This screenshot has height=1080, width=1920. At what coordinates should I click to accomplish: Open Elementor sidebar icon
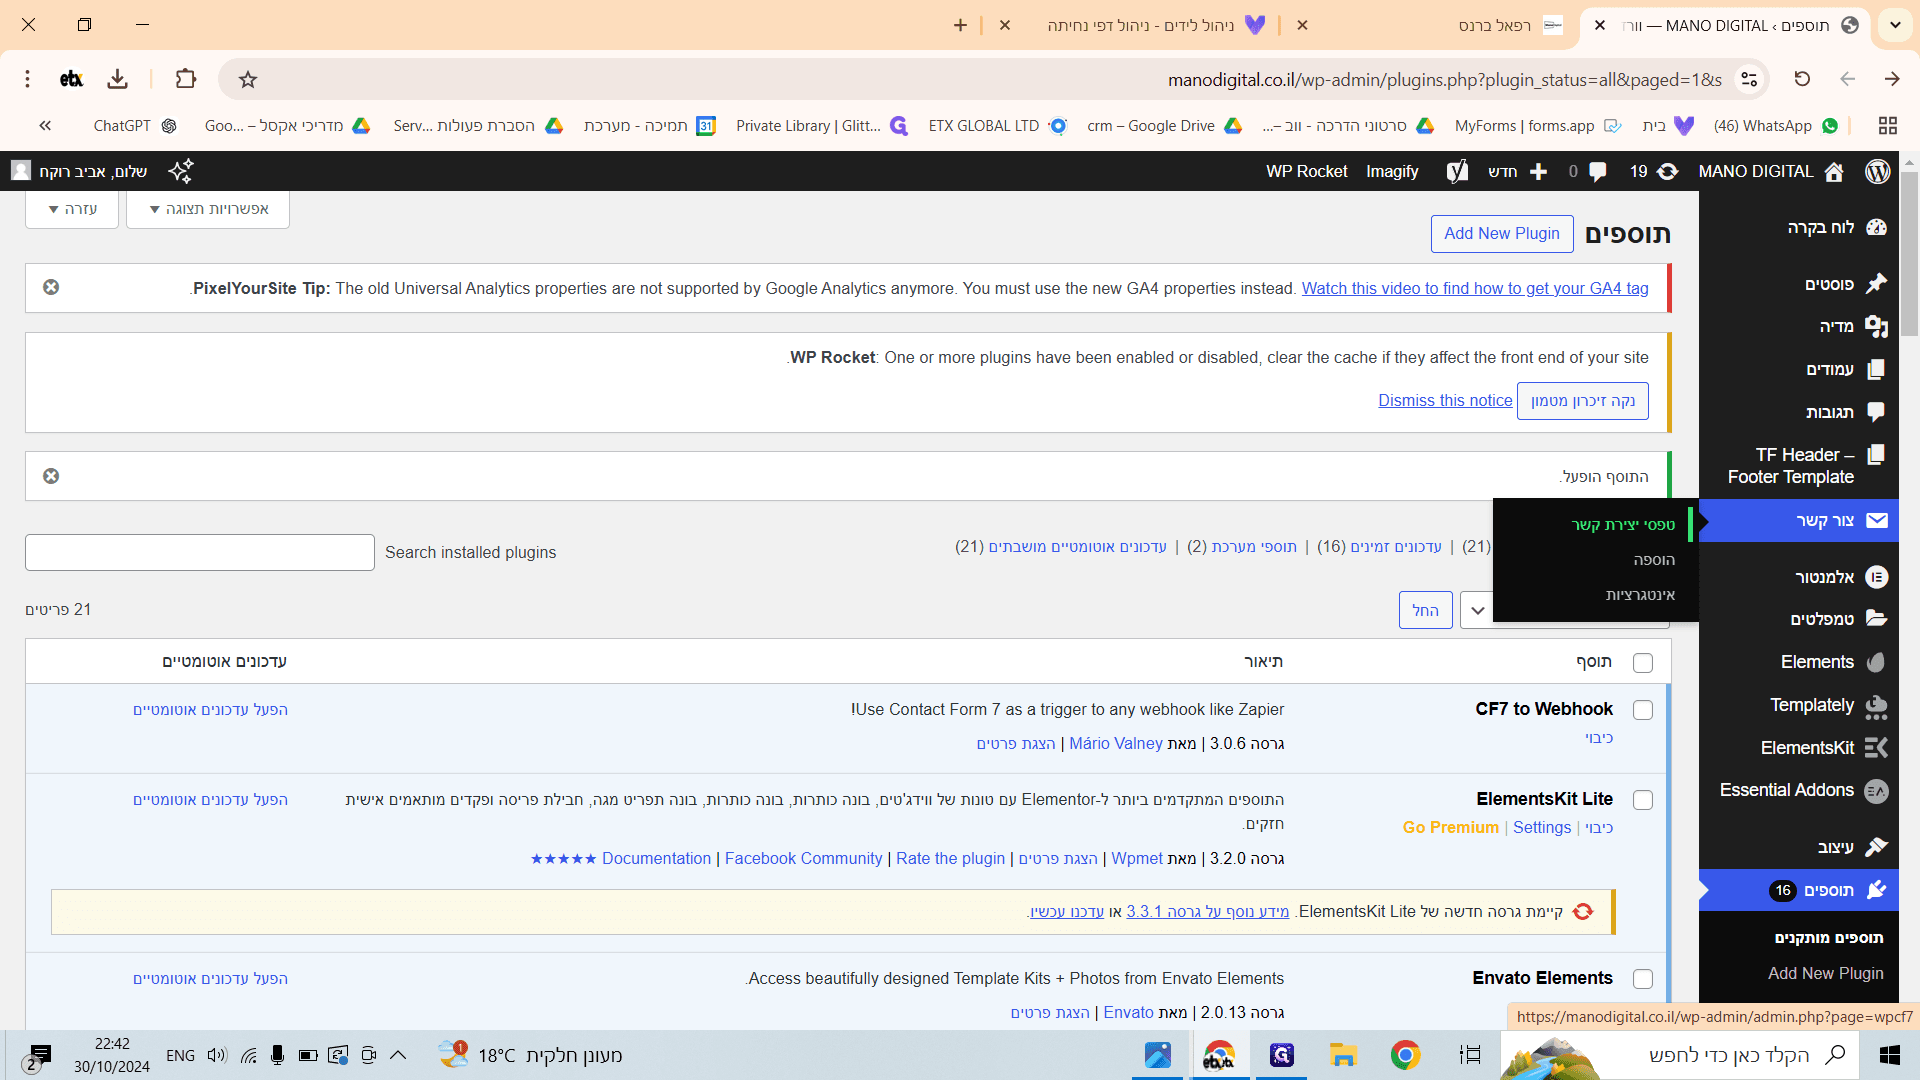pos(1876,577)
